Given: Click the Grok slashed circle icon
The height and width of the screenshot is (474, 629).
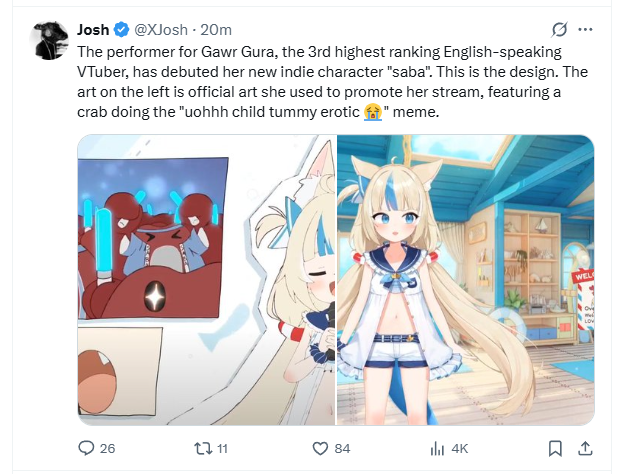Looking at the screenshot, I should click(560, 29).
